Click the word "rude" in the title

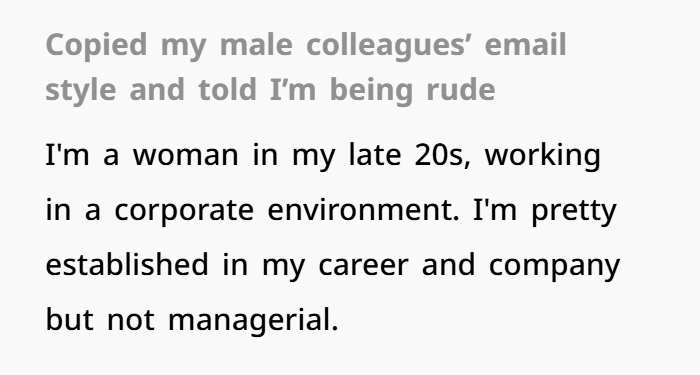pos(461,89)
